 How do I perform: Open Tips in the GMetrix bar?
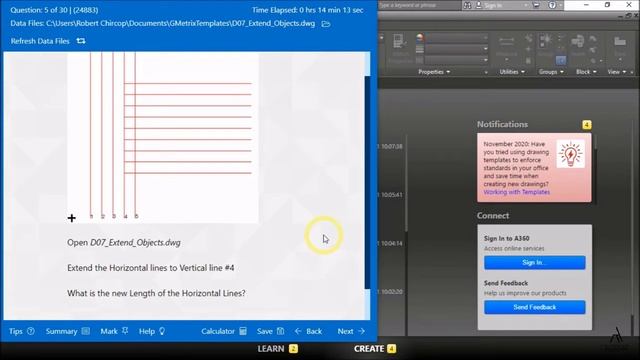coord(22,331)
